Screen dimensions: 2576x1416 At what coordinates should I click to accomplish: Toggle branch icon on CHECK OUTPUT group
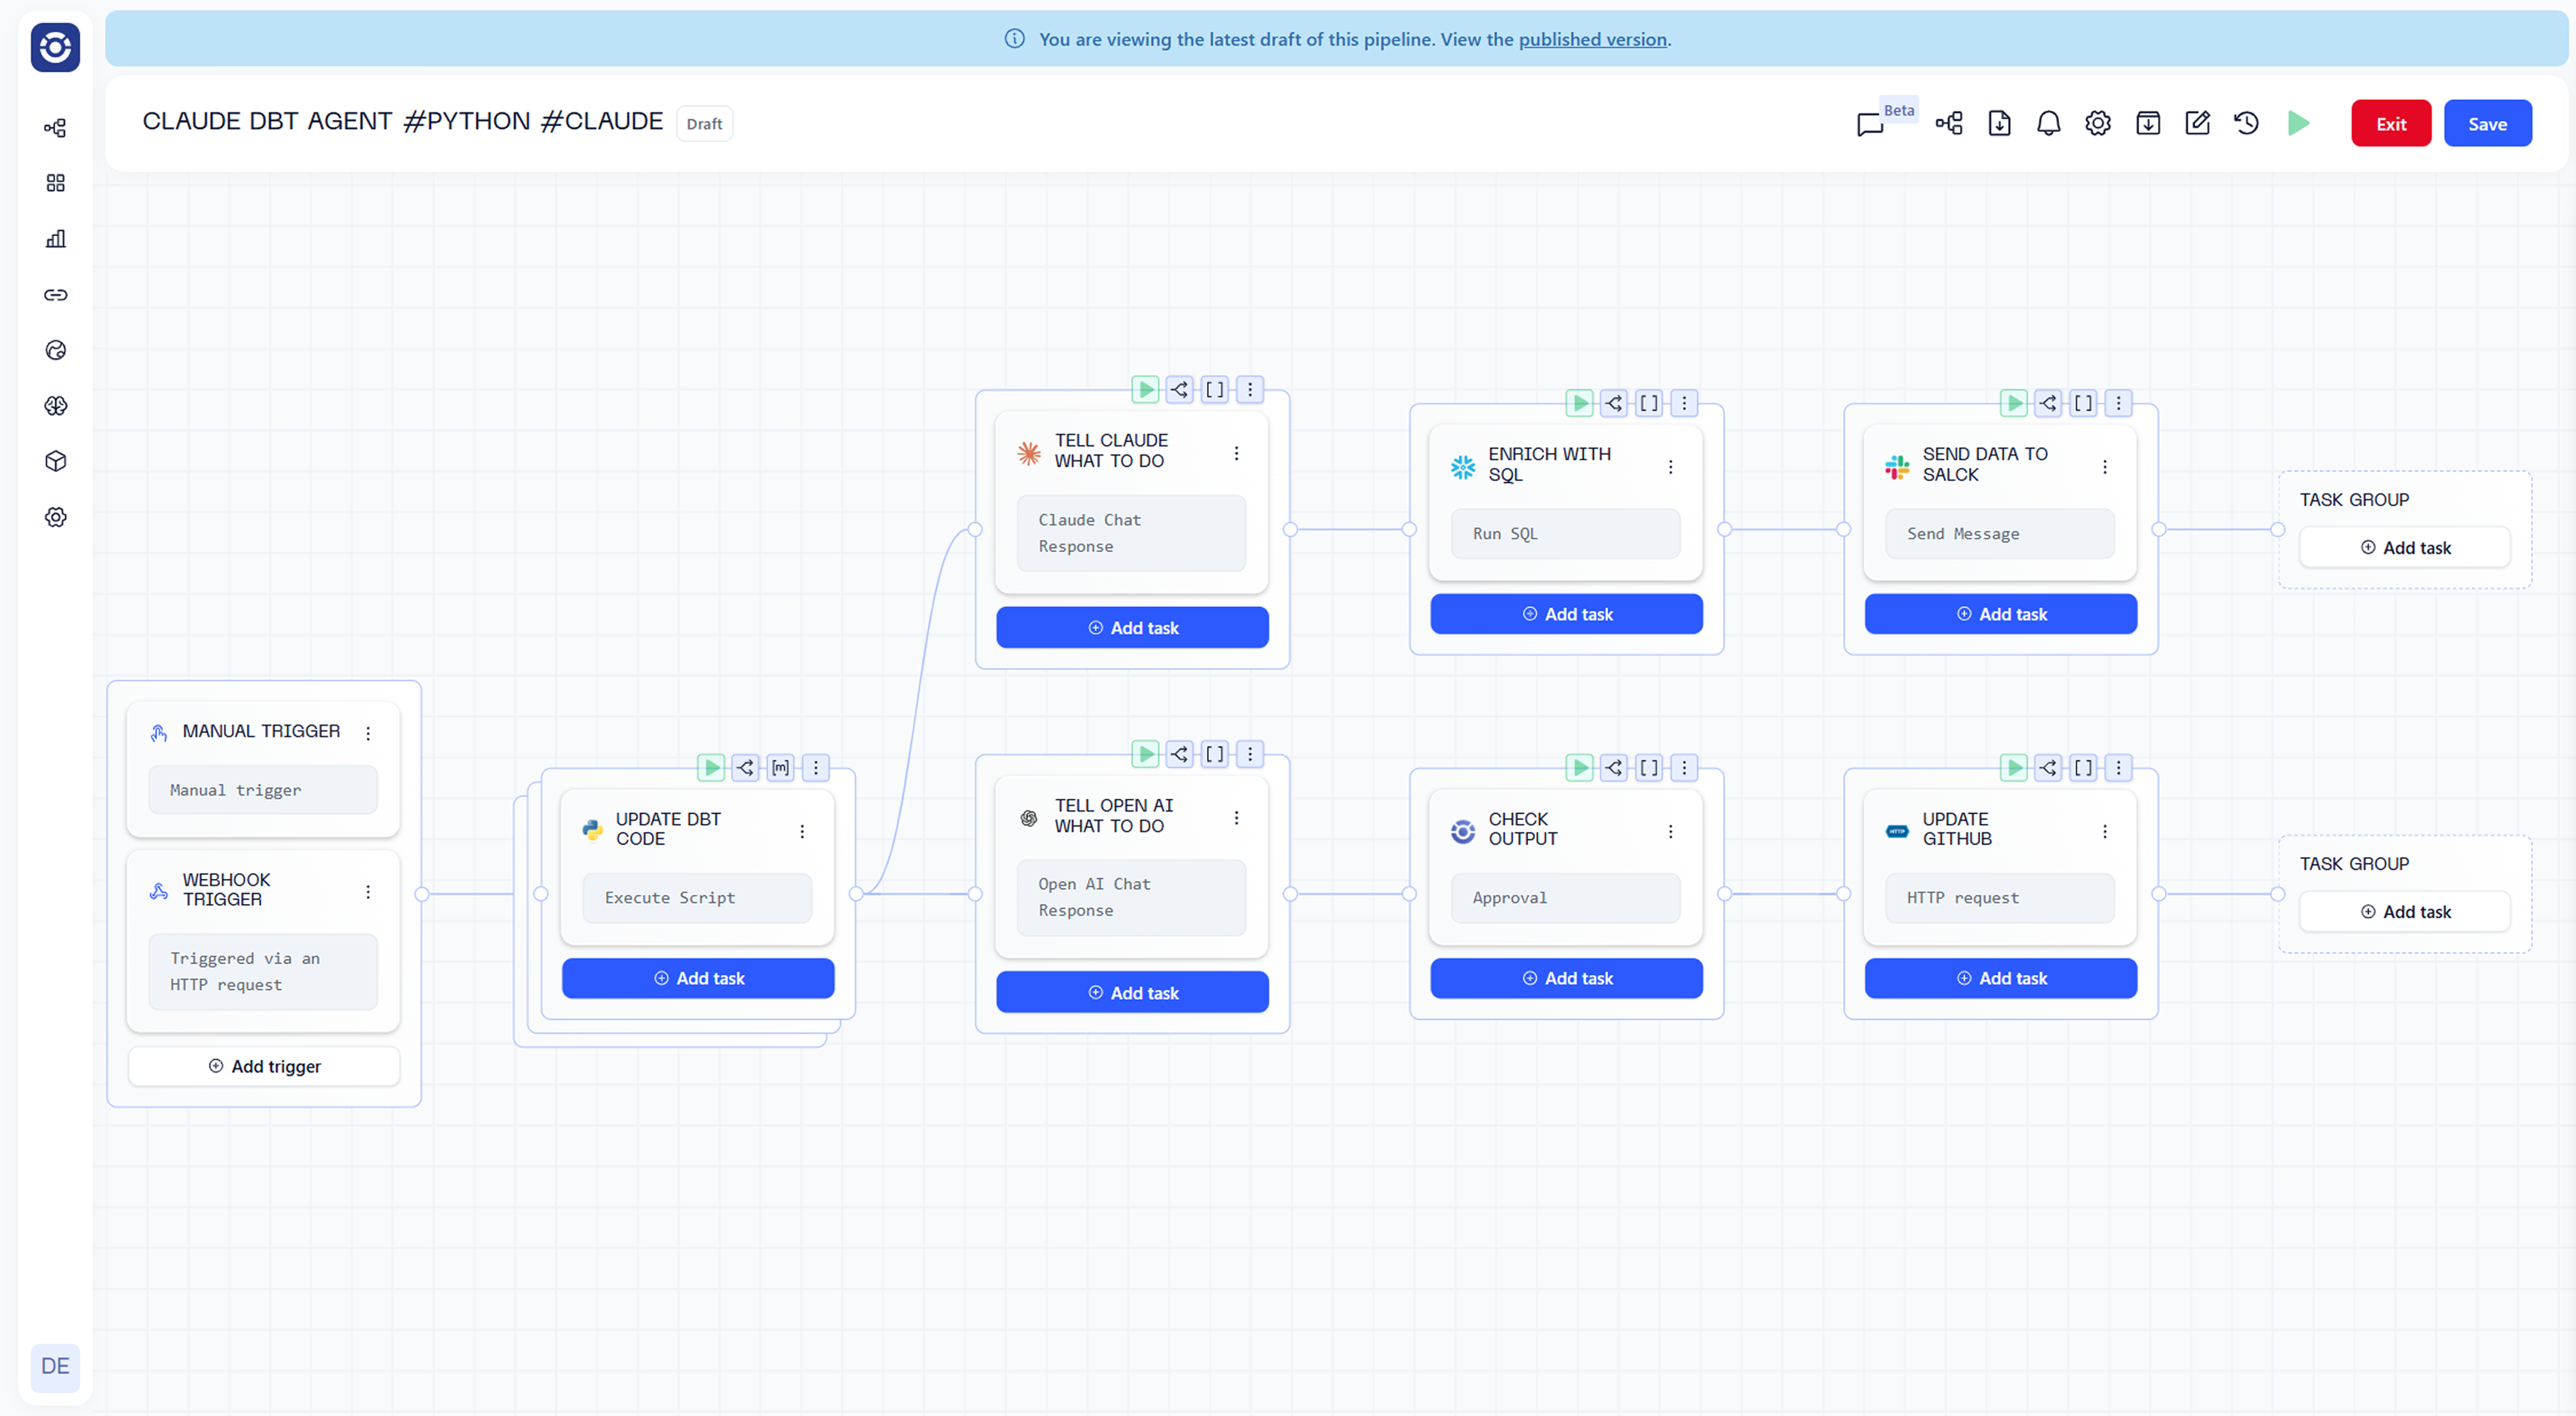(x=1613, y=767)
